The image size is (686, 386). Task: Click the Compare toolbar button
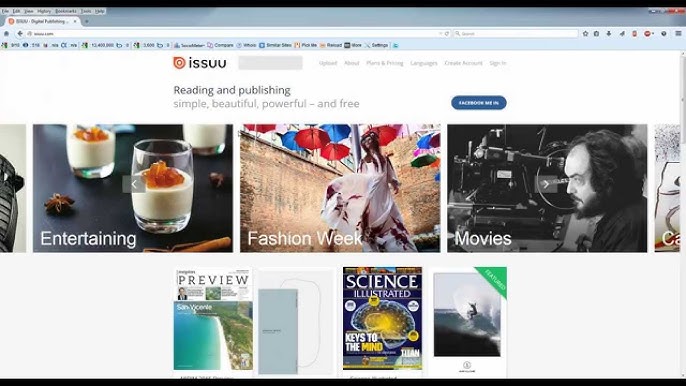click(x=220, y=45)
